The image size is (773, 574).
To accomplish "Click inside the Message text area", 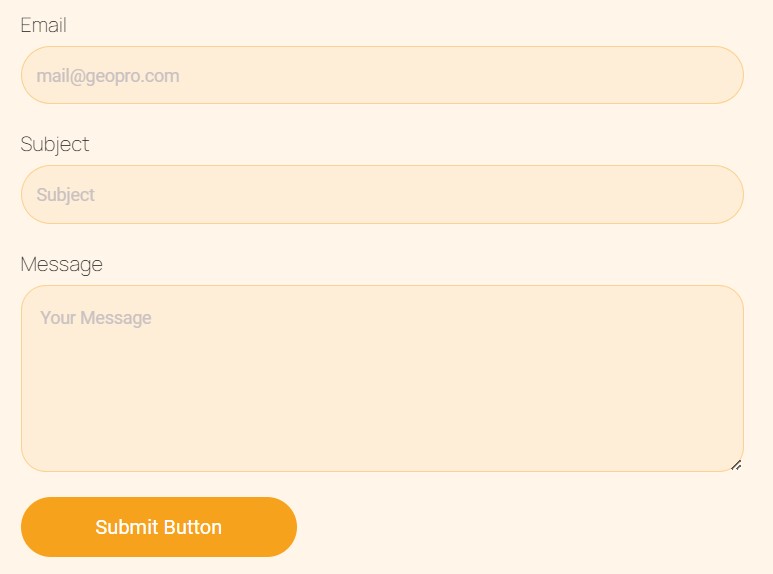I will click(x=382, y=378).
